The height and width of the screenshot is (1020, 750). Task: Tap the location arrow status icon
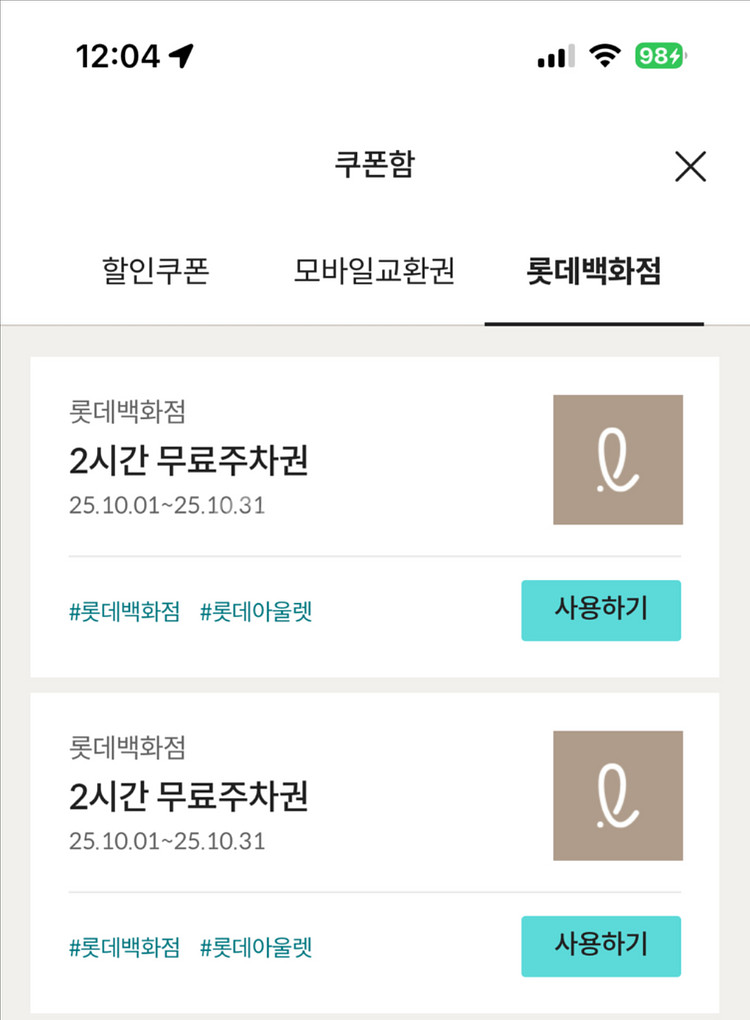coord(181,57)
